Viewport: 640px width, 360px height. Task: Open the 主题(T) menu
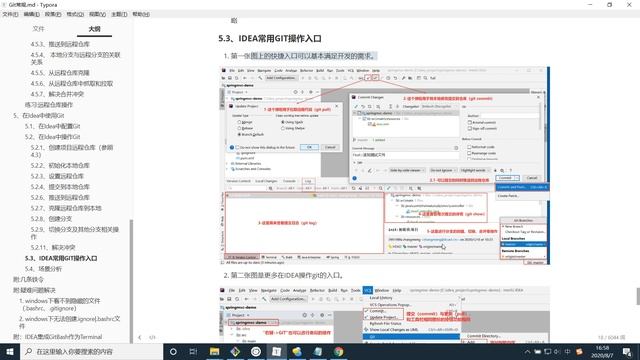pos(119,14)
